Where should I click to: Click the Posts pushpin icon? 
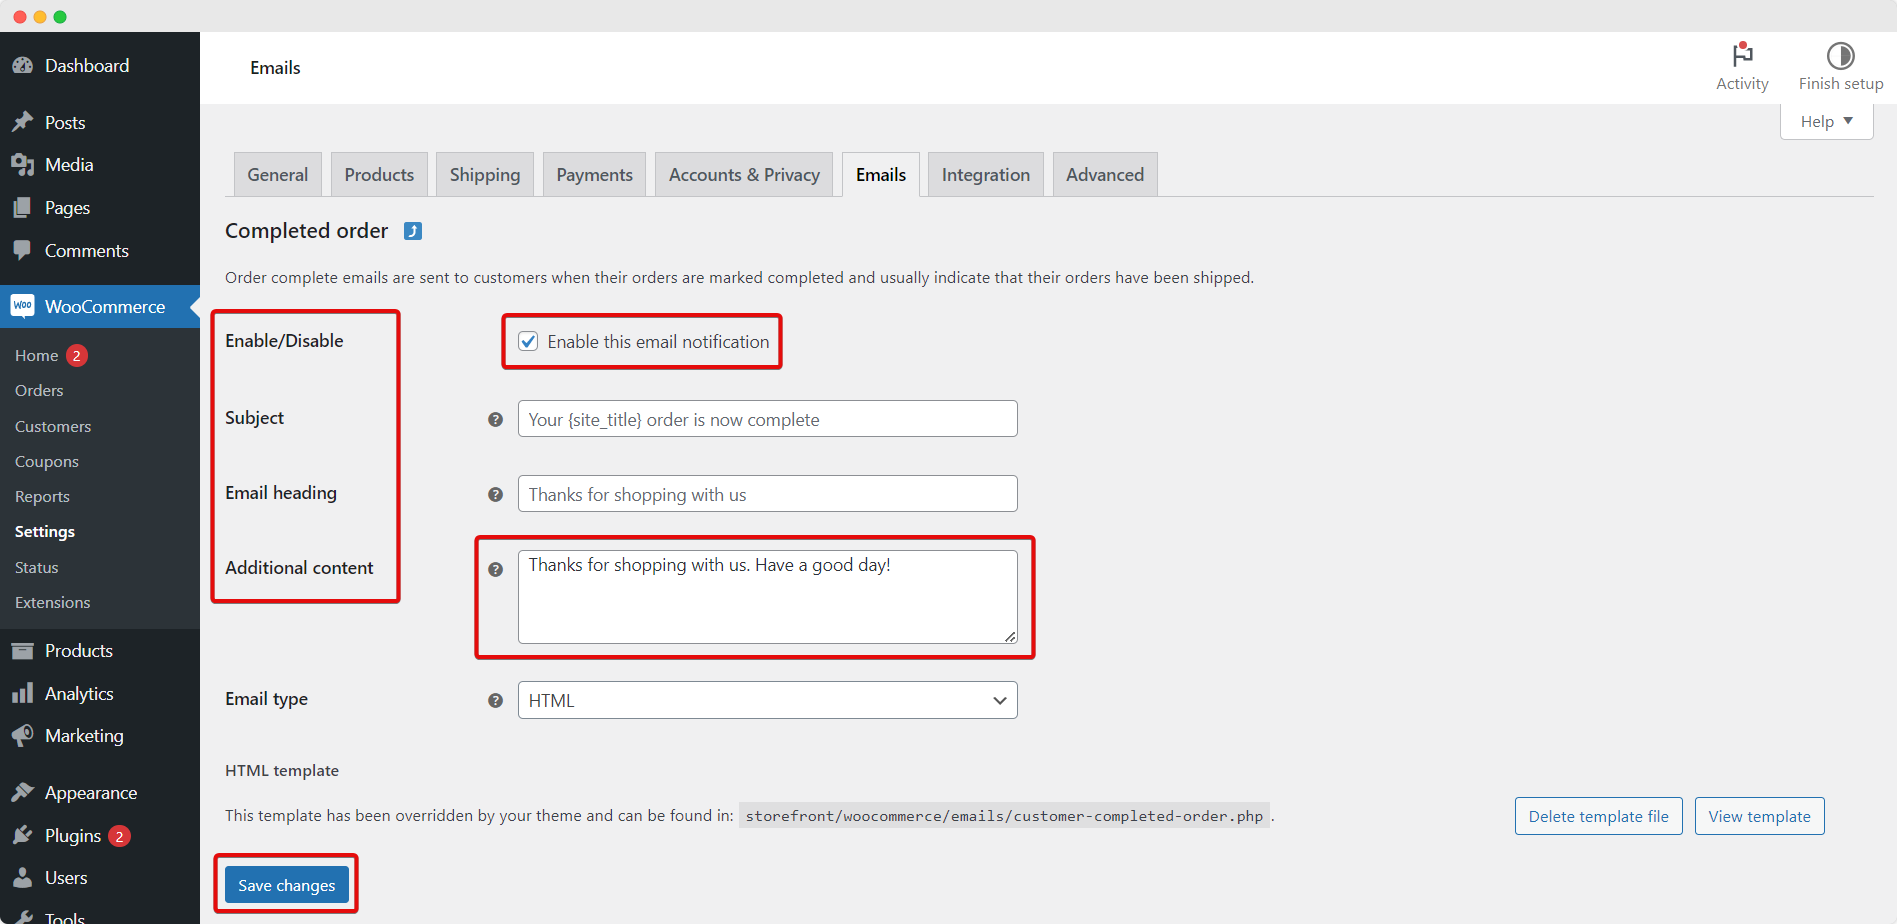click(22, 122)
